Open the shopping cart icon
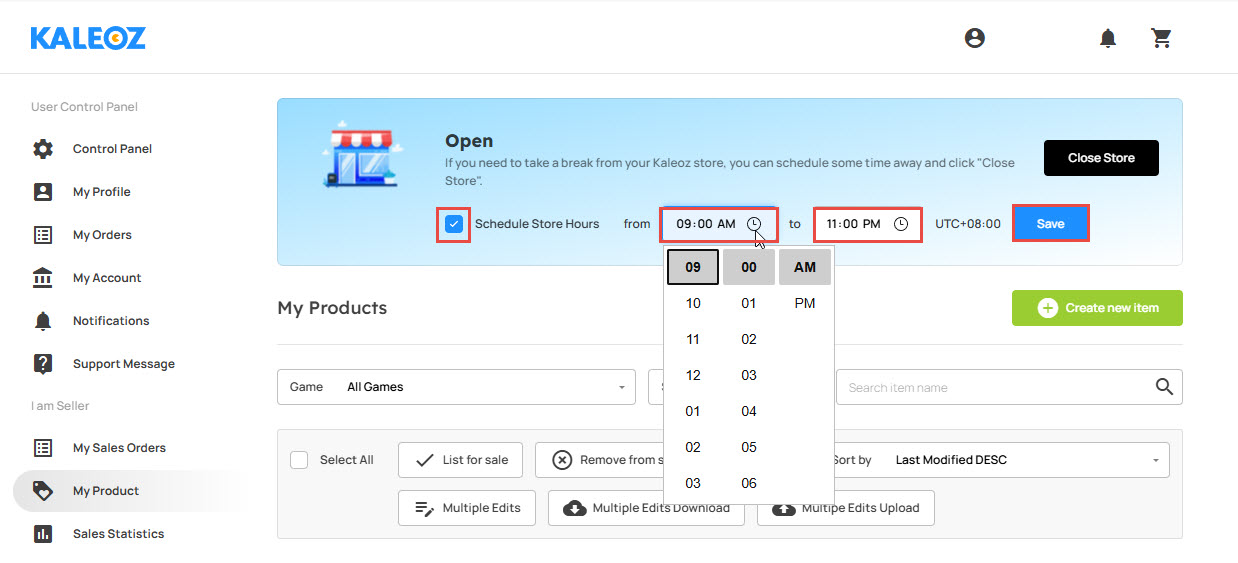This screenshot has width=1238, height=563. pyautogui.click(x=1161, y=38)
